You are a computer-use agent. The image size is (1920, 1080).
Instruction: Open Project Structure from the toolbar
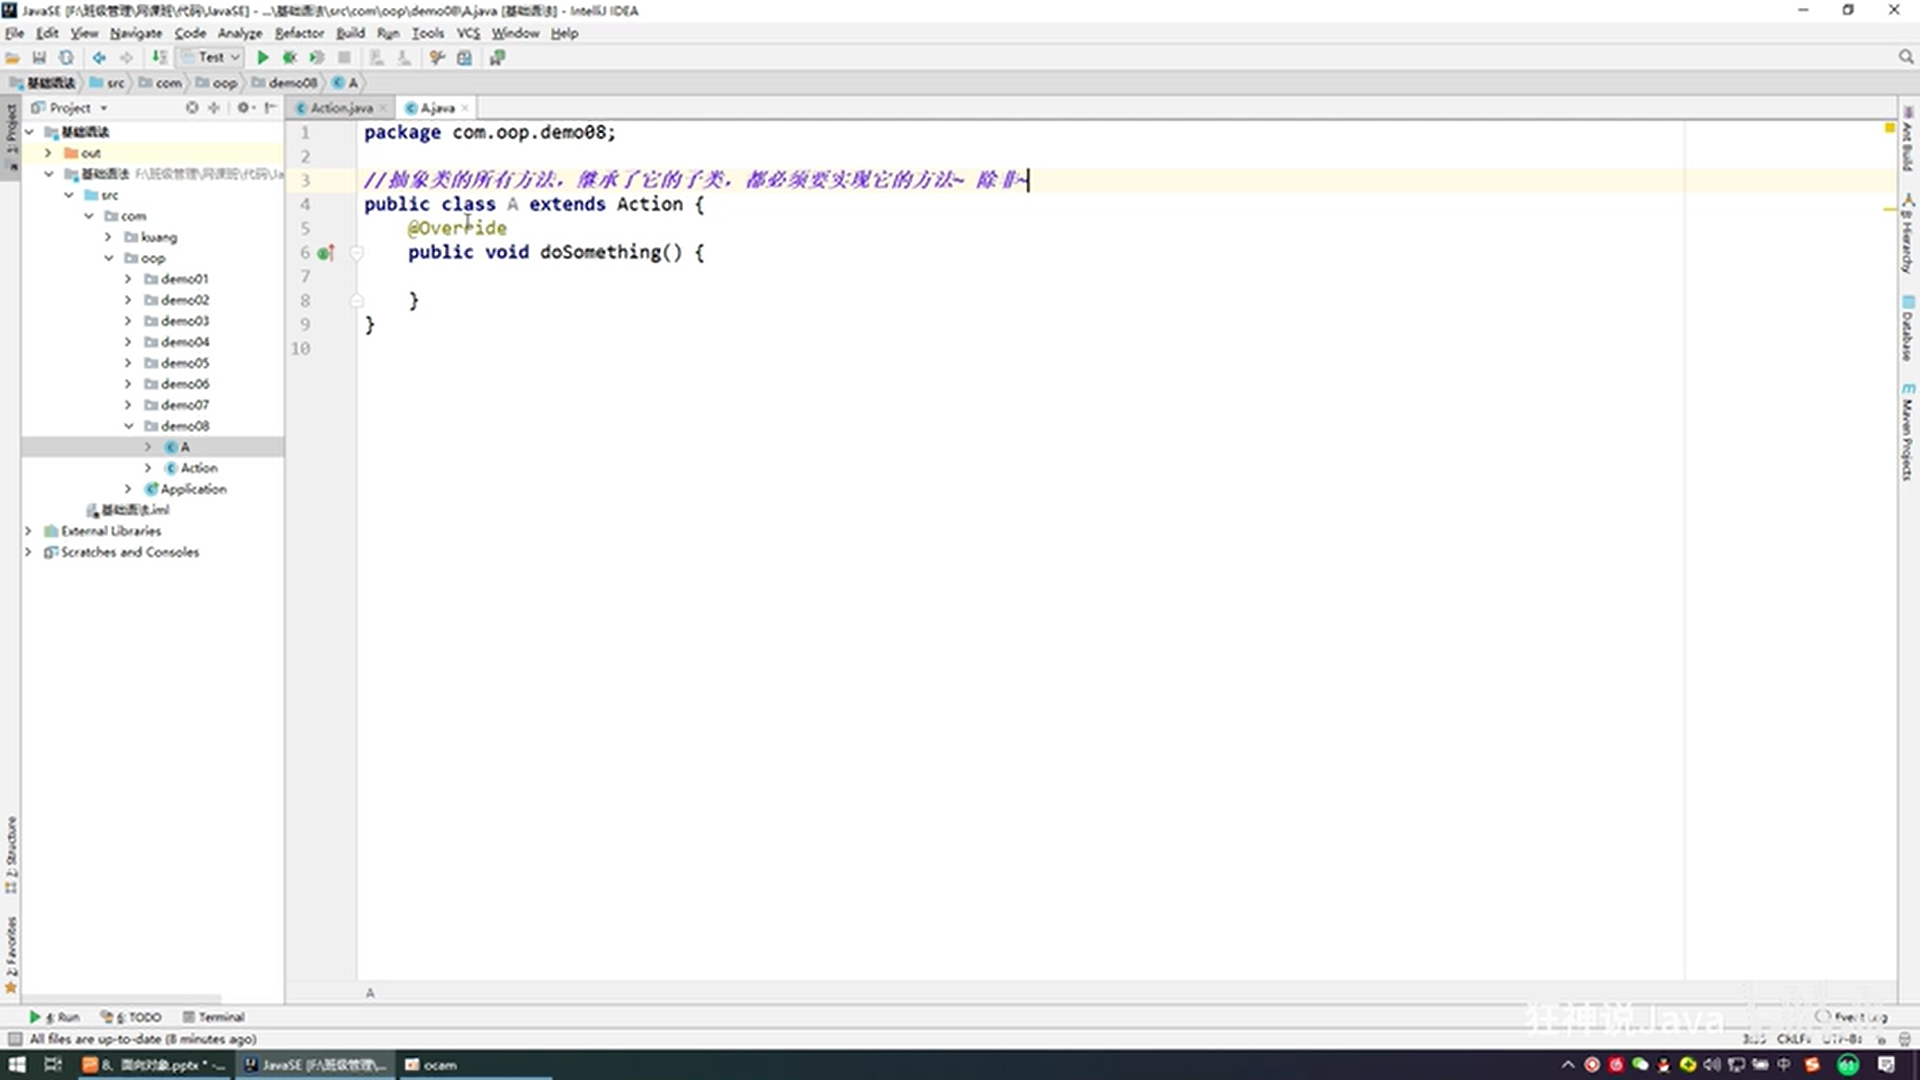[x=464, y=58]
